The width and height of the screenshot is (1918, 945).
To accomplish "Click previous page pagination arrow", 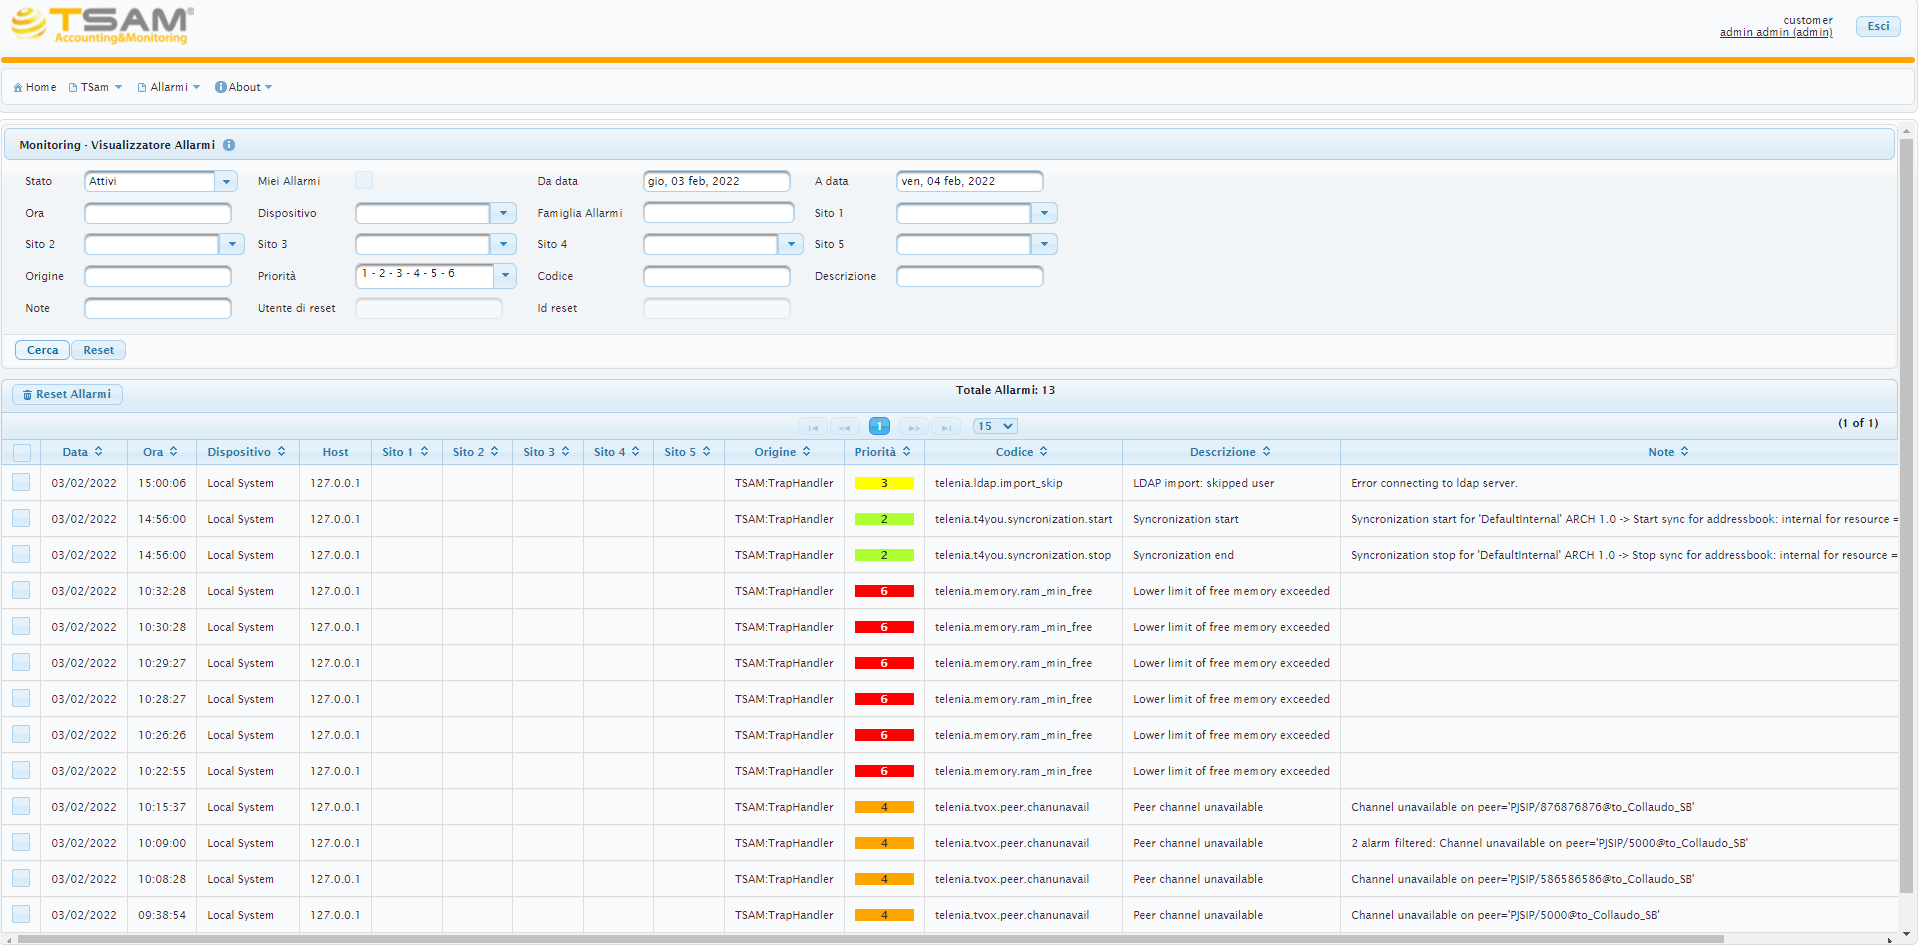I will pyautogui.click(x=845, y=426).
